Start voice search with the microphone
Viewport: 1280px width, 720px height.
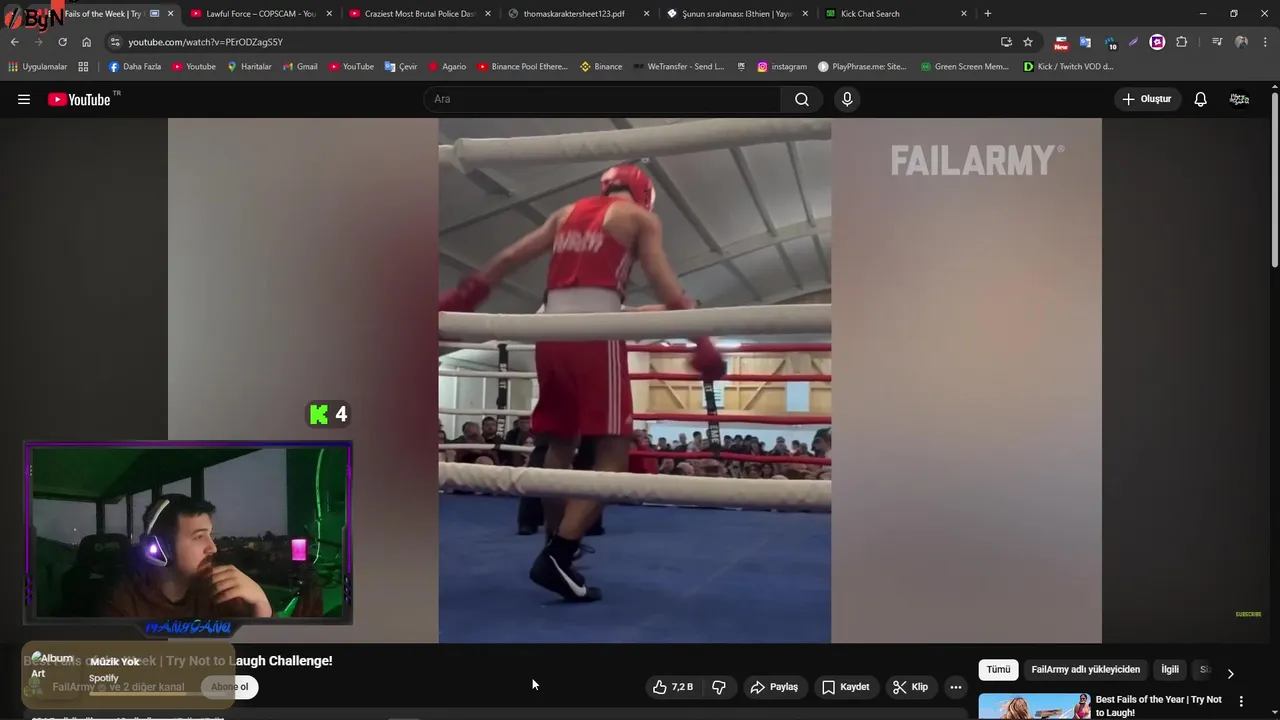coord(847,99)
